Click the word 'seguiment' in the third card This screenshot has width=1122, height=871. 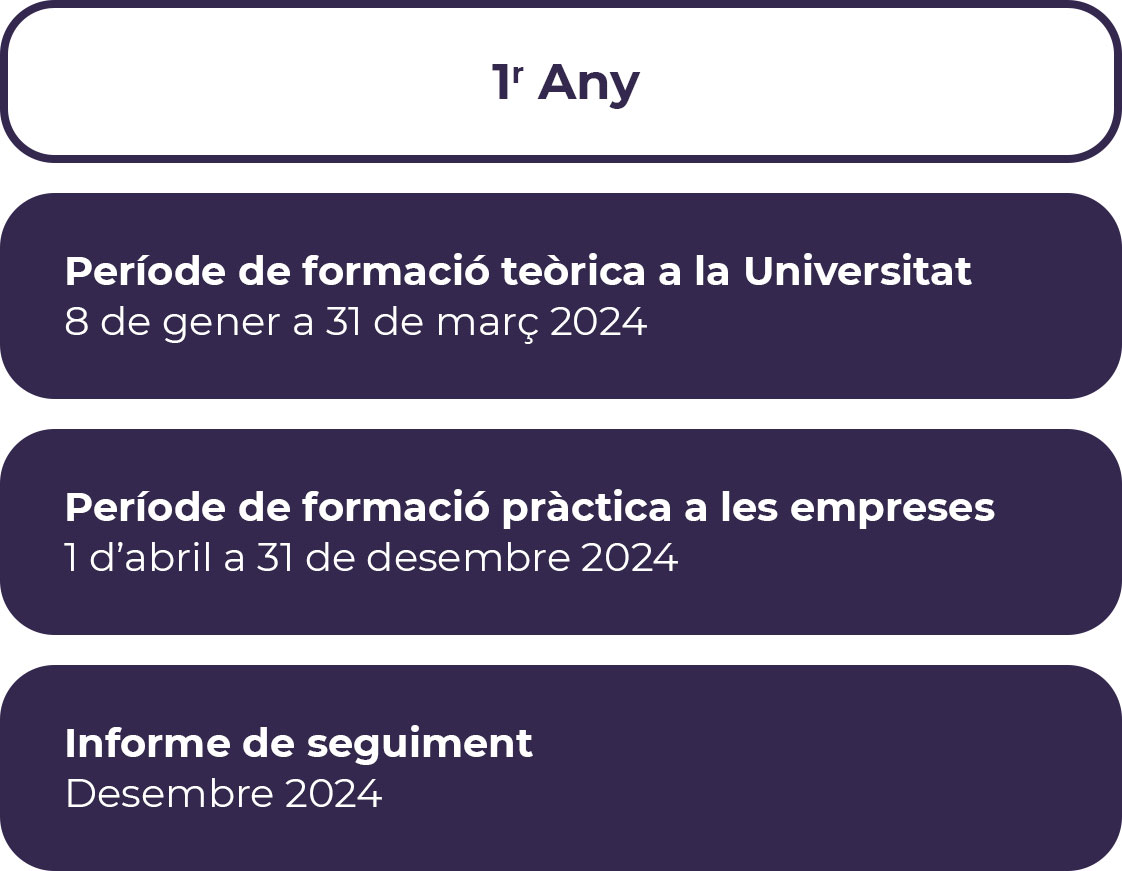click(x=420, y=746)
